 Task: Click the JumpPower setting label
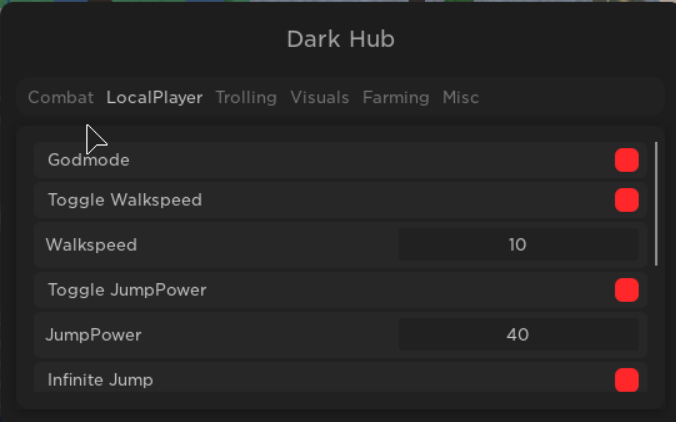pyautogui.click(x=94, y=335)
